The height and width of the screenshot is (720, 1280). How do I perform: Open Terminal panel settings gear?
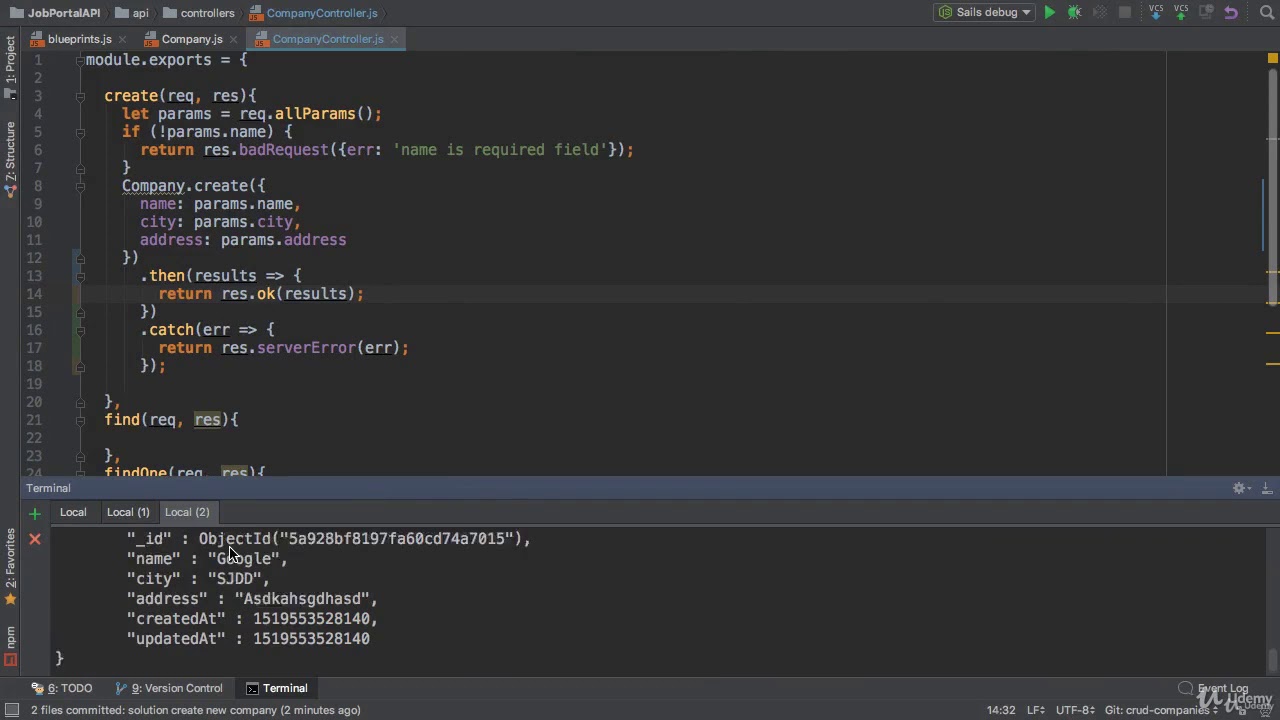coord(1240,488)
